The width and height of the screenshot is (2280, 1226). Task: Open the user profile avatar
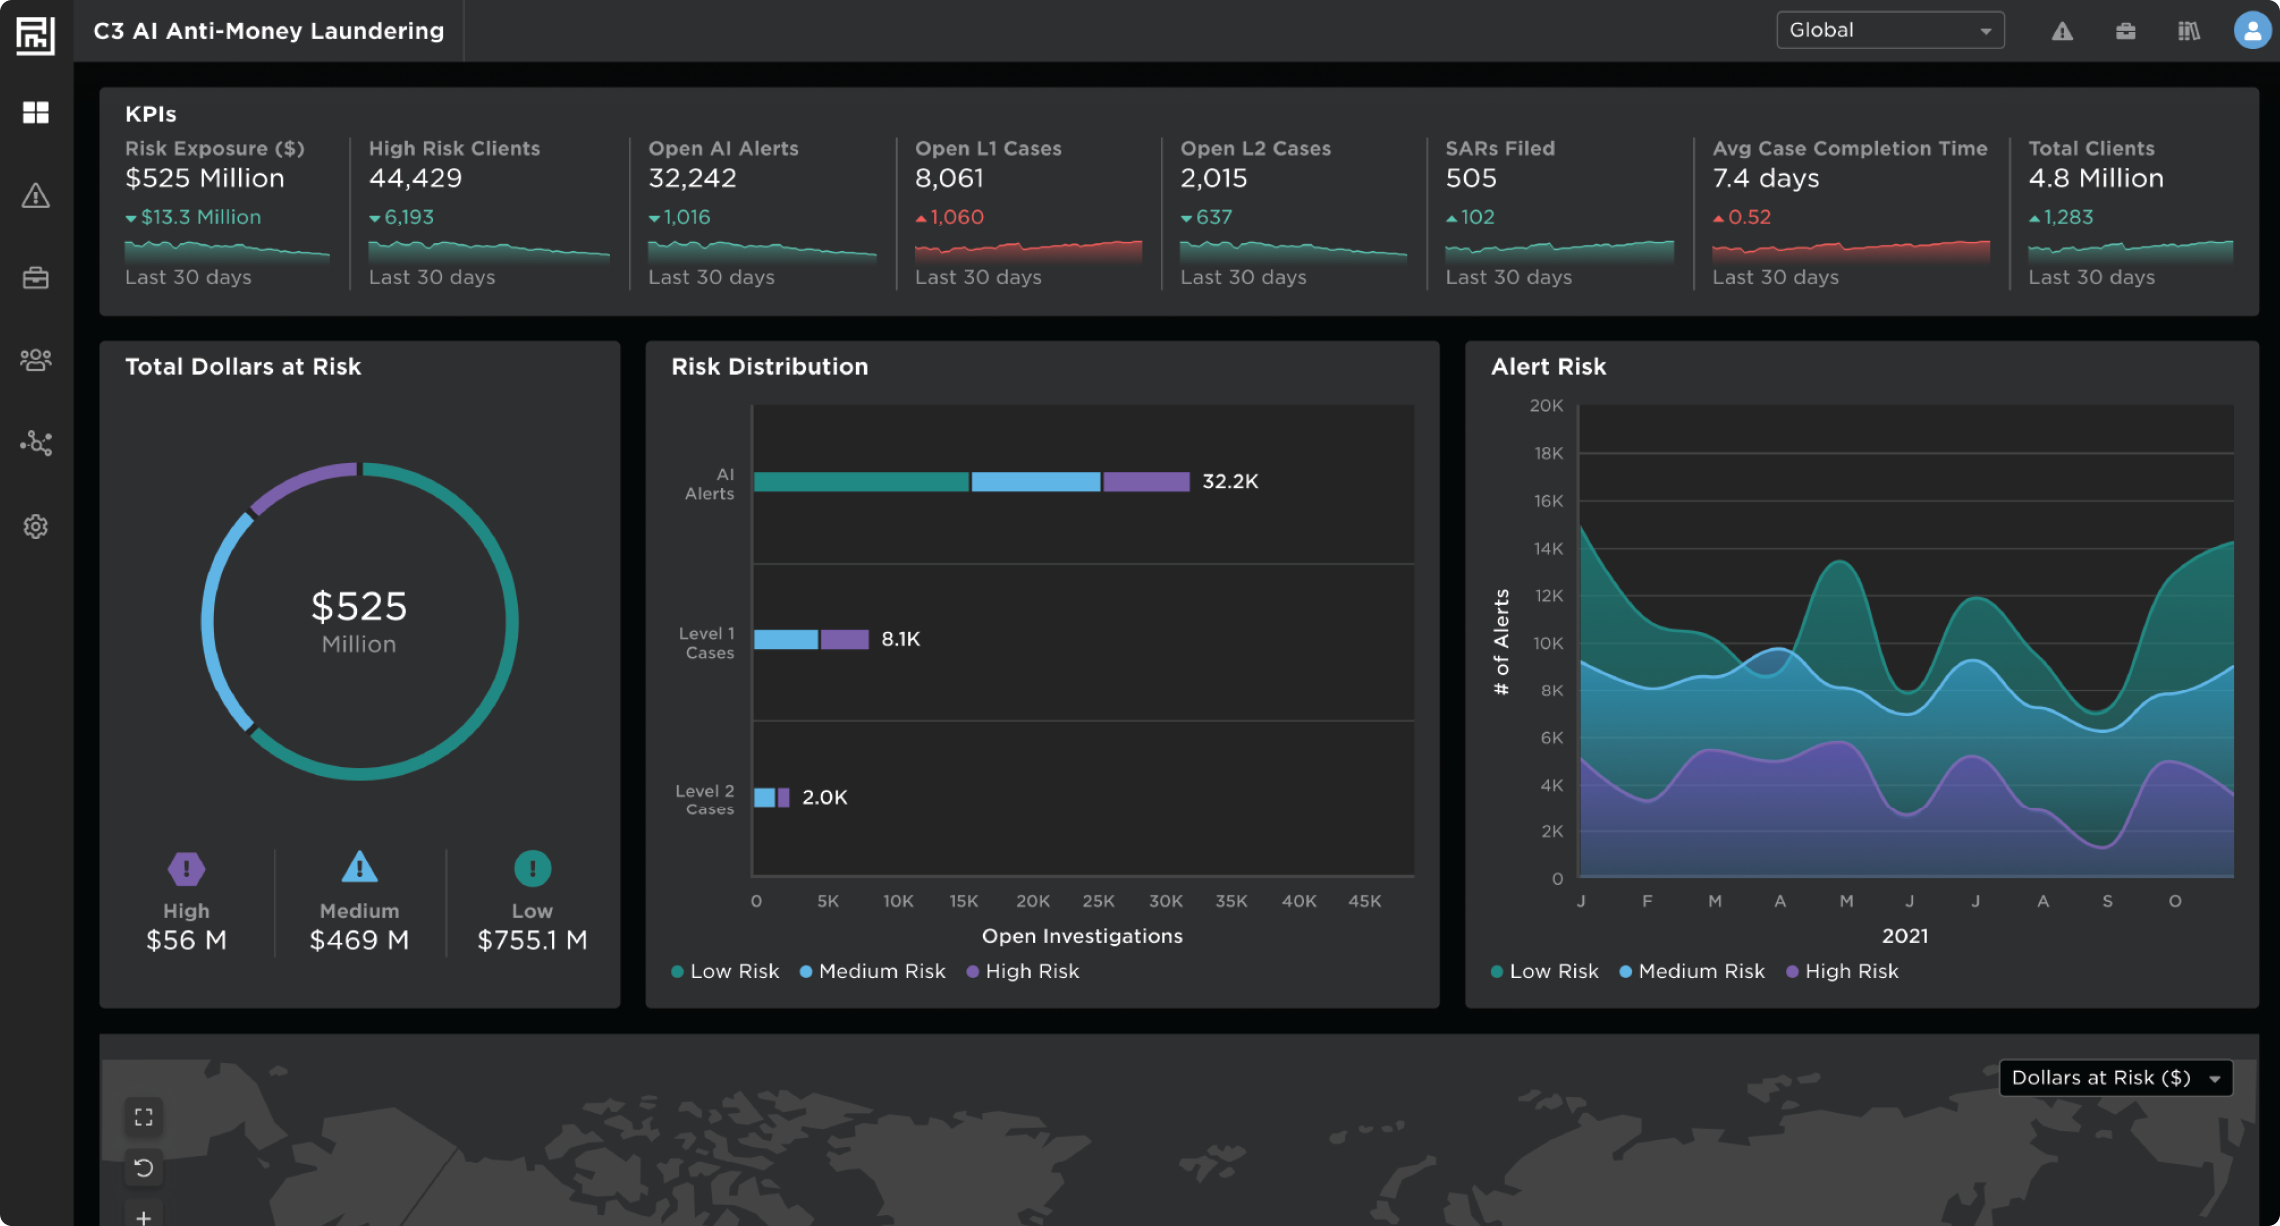pos(2252,30)
